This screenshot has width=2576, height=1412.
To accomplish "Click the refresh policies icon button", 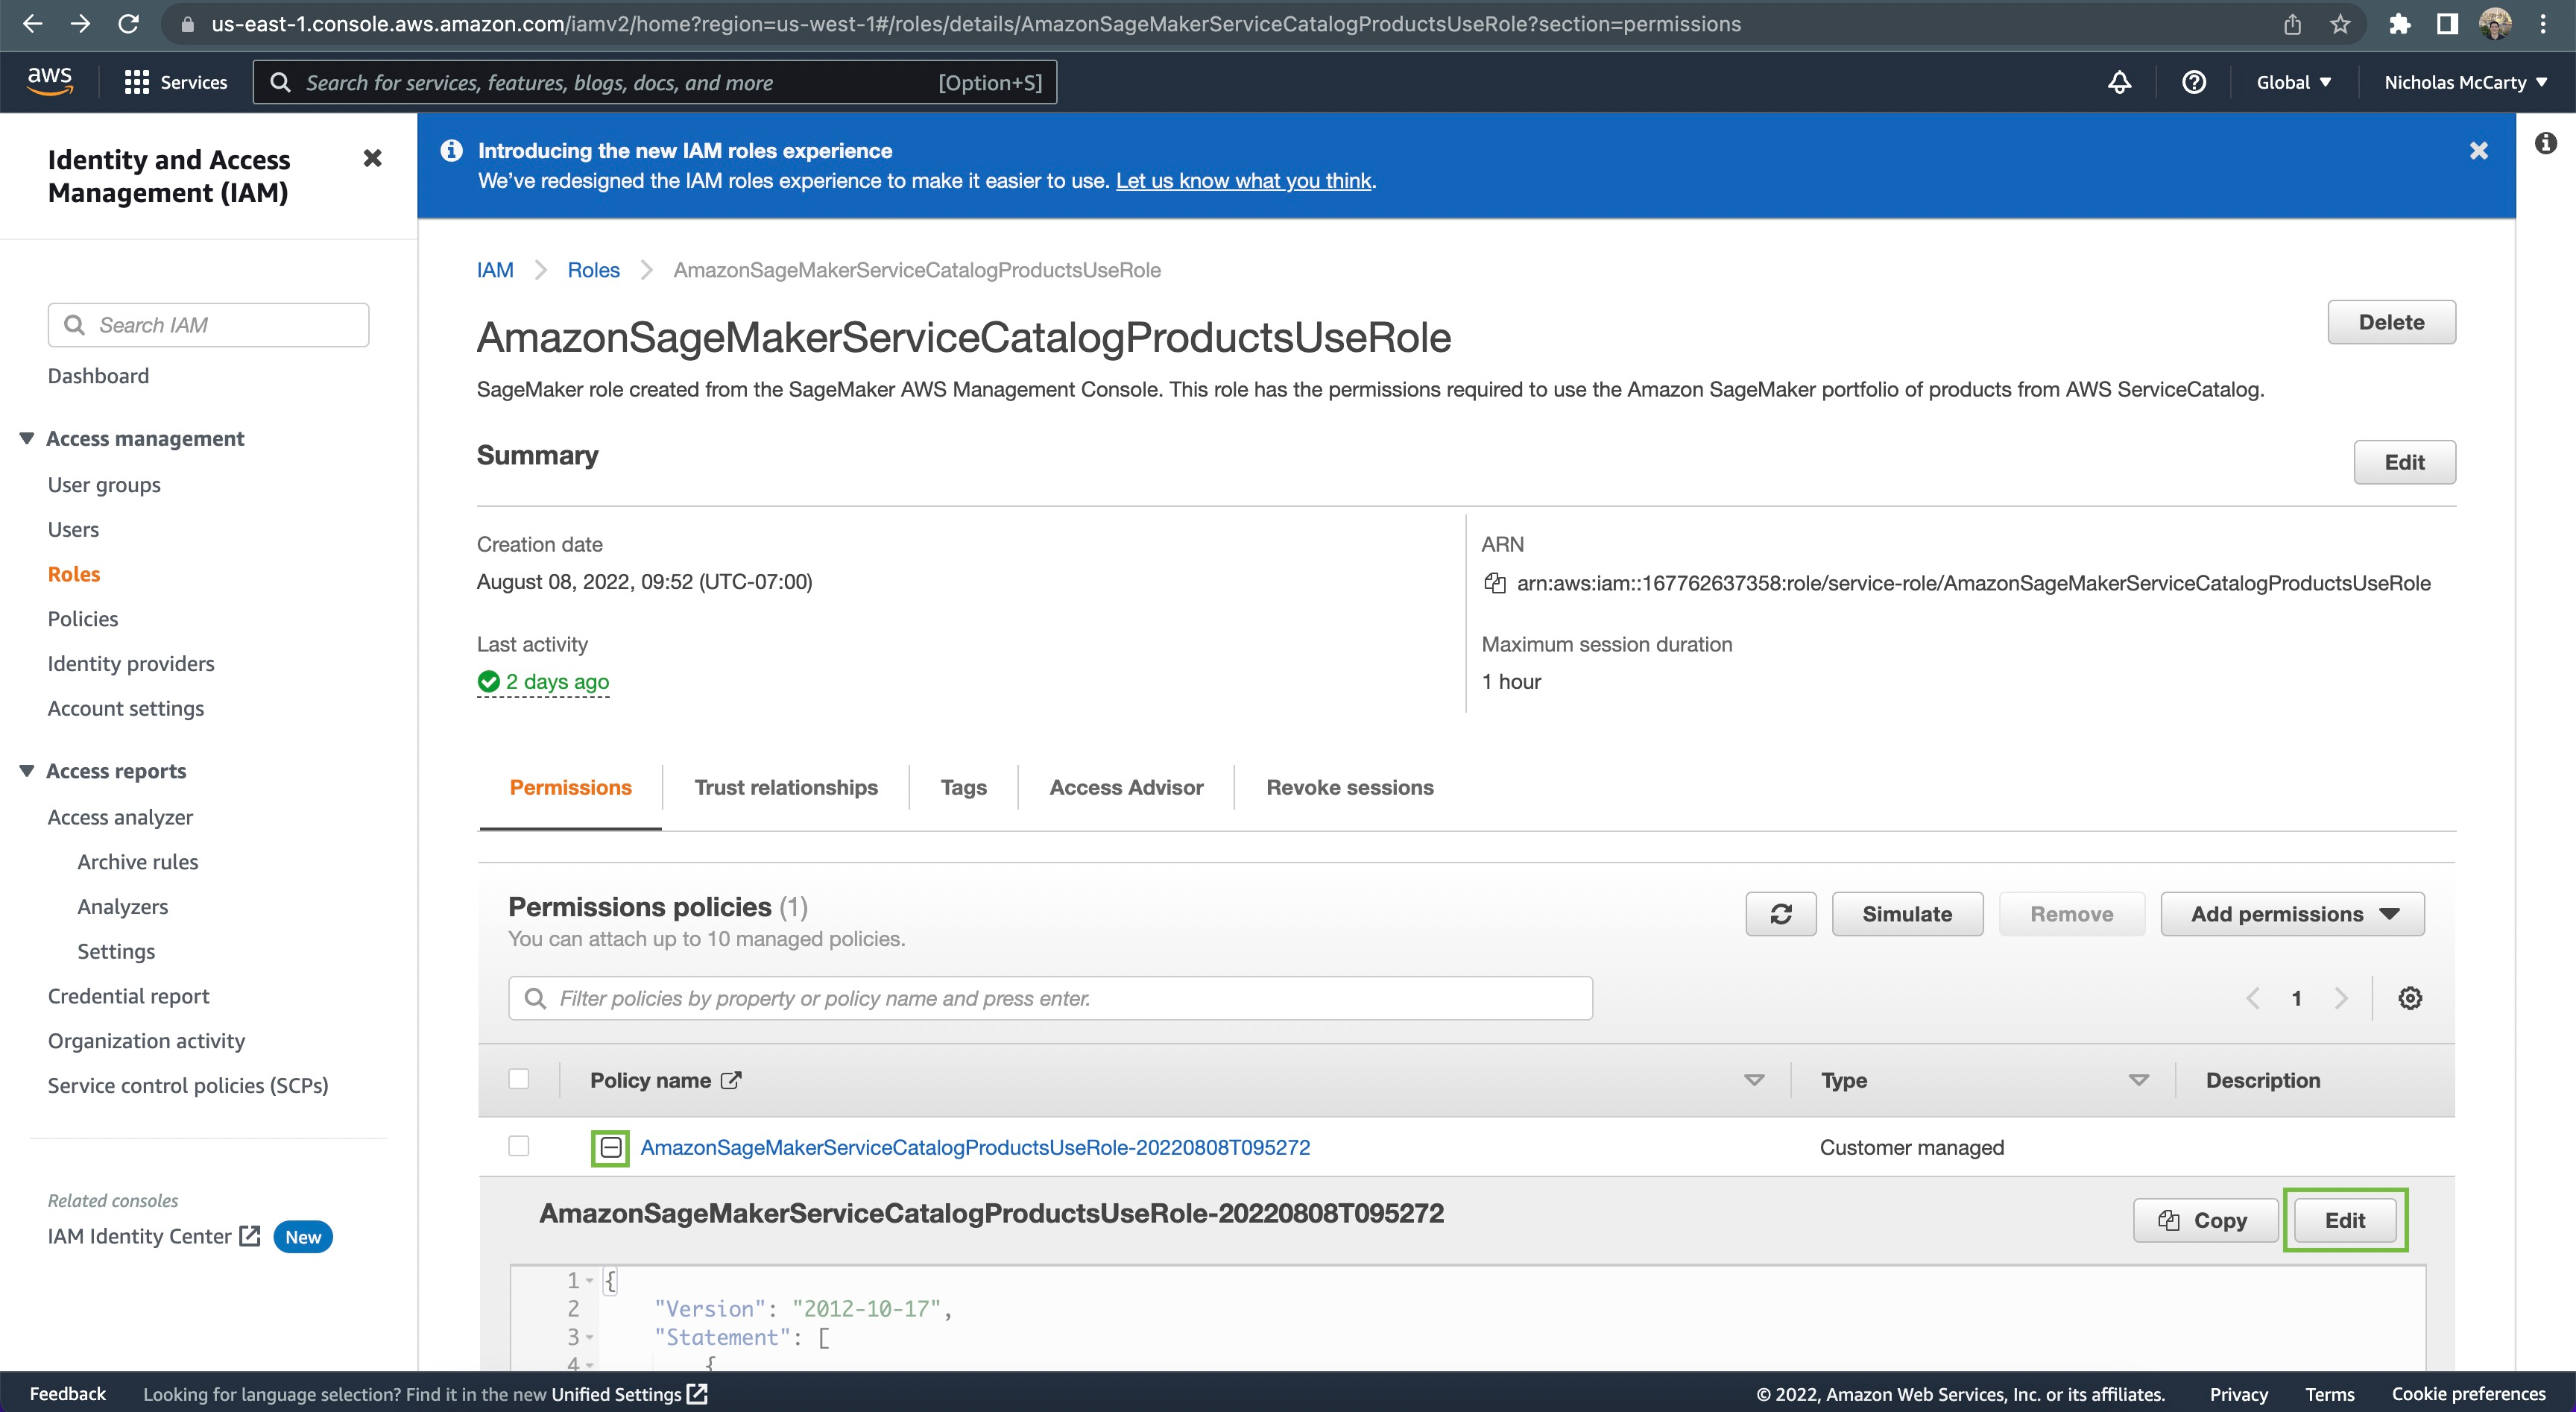I will [1780, 914].
